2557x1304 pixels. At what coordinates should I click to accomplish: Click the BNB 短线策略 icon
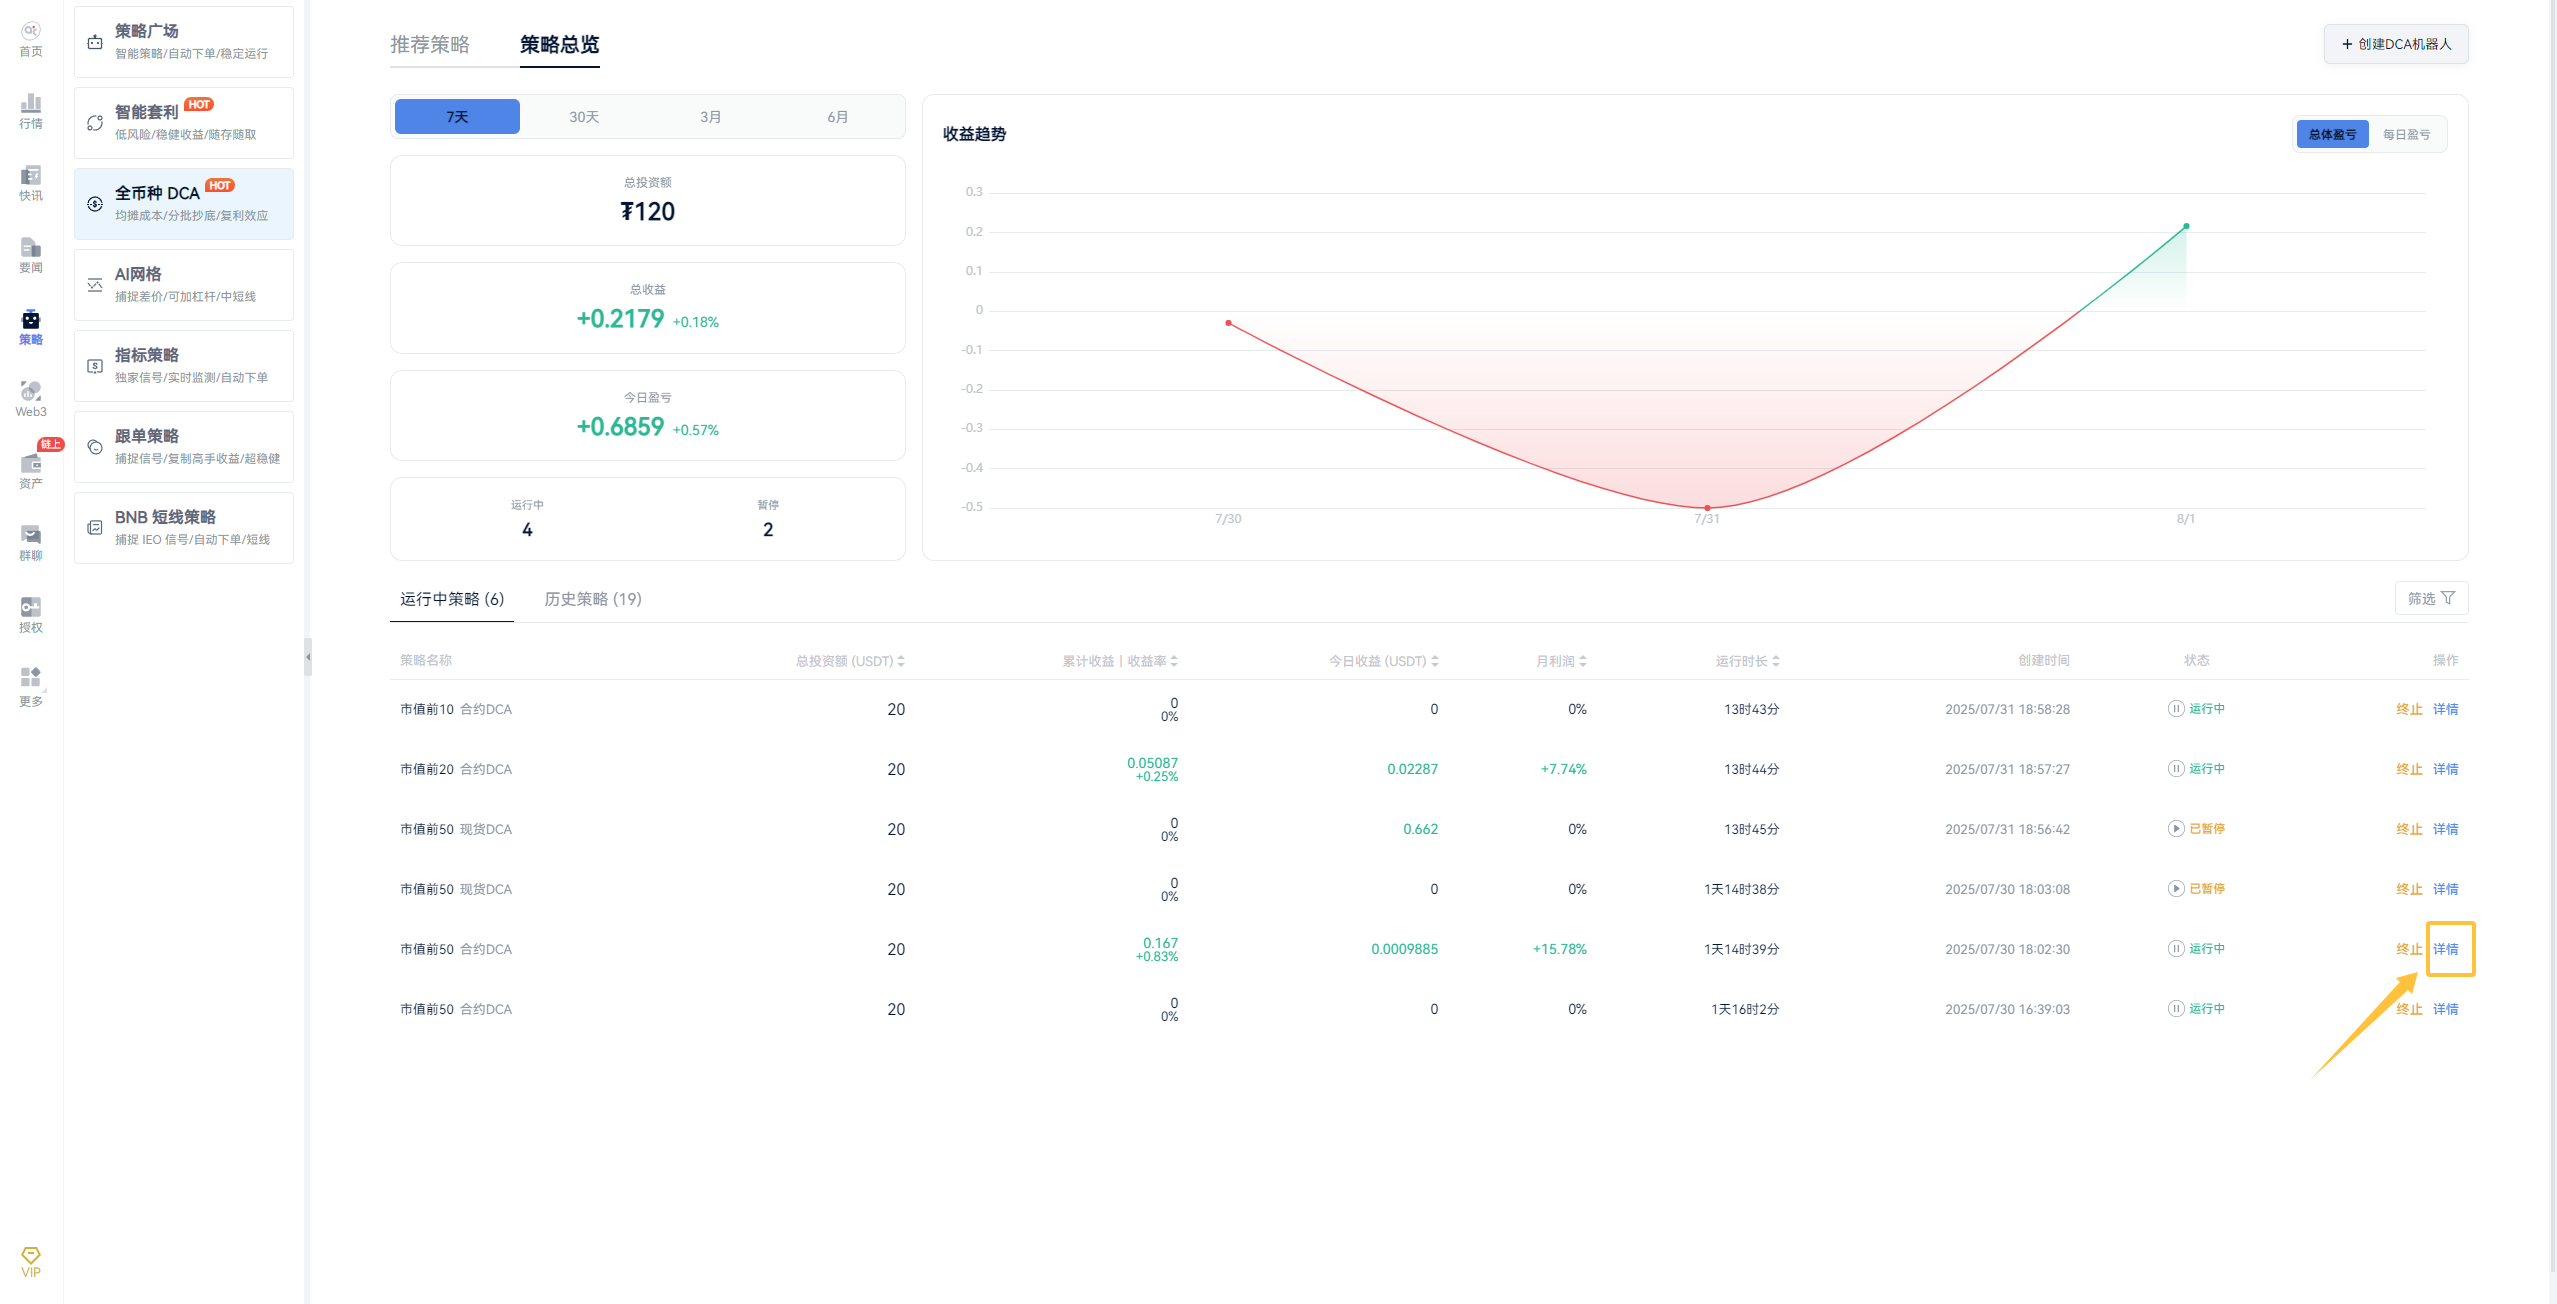pyautogui.click(x=95, y=528)
